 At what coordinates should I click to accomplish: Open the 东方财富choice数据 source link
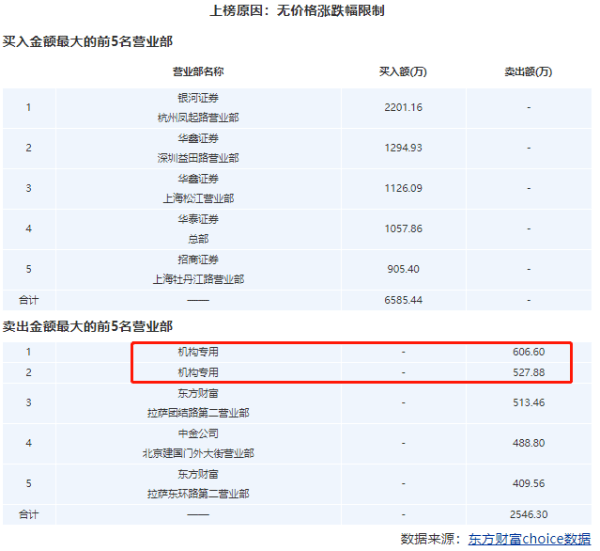[x=530, y=539]
